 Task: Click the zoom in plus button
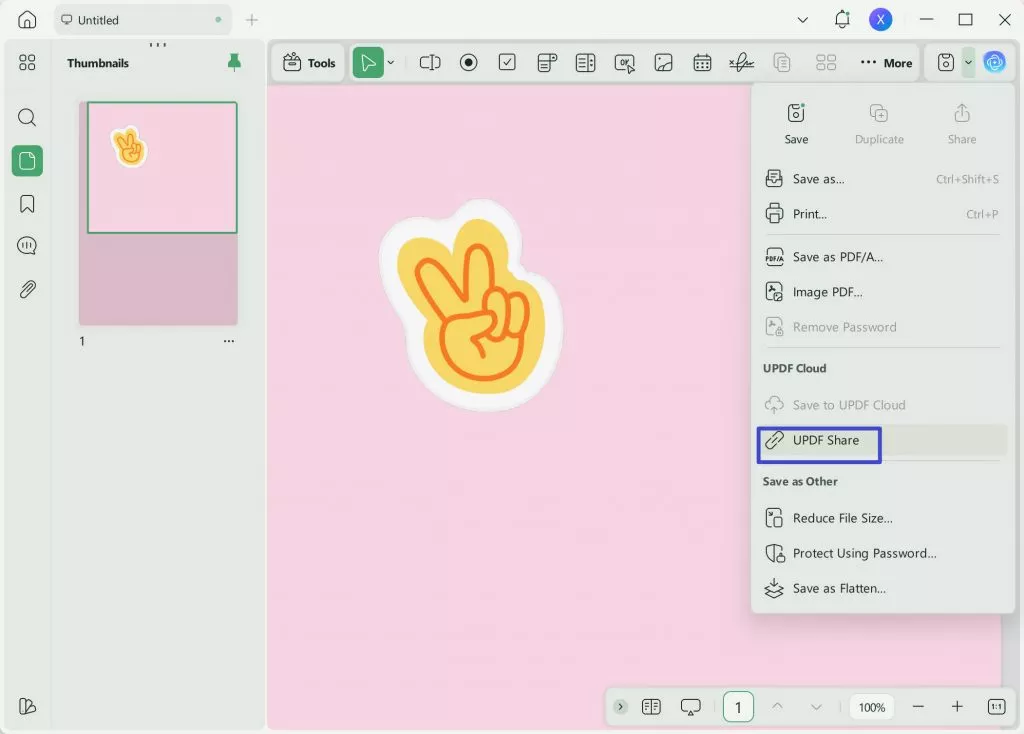click(x=957, y=707)
